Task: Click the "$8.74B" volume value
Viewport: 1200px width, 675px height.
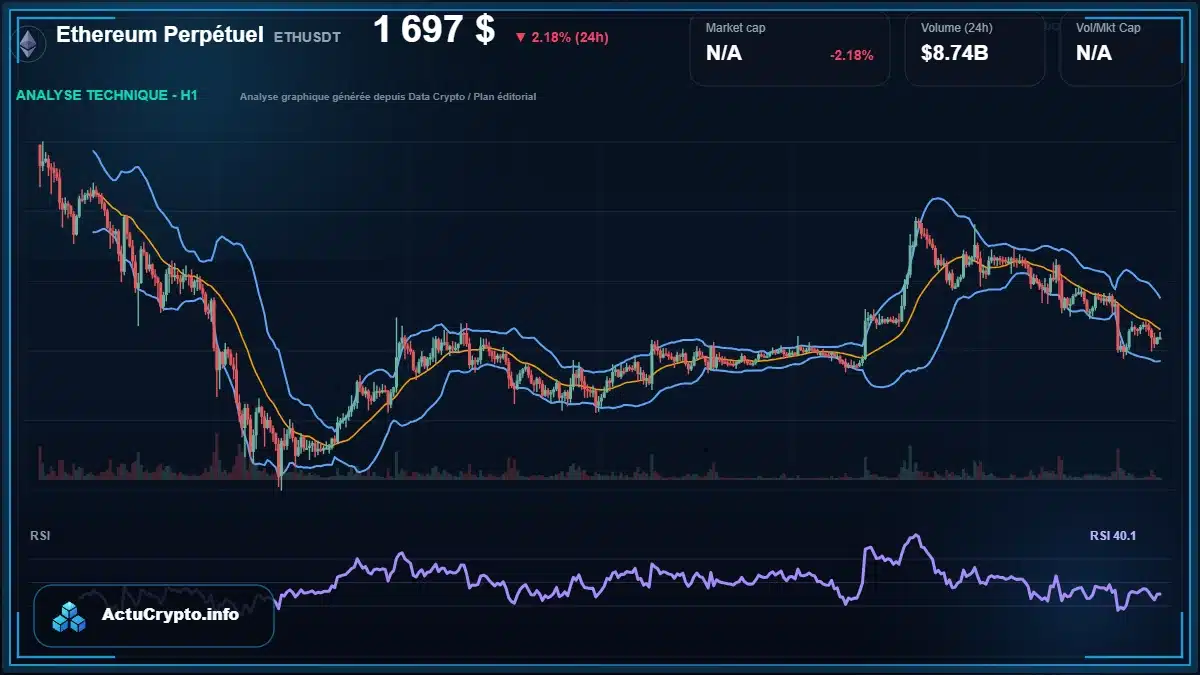Action: tap(955, 54)
